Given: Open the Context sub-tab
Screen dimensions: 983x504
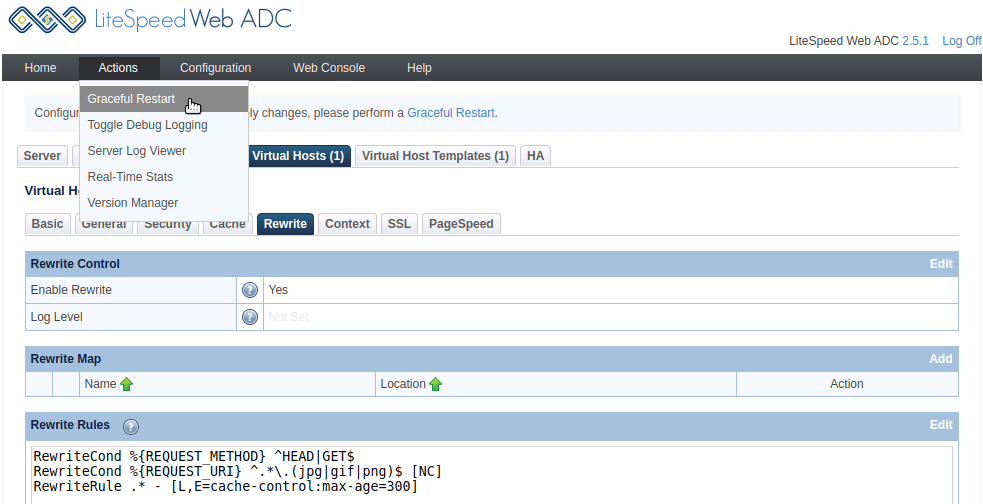Looking at the screenshot, I should [347, 224].
